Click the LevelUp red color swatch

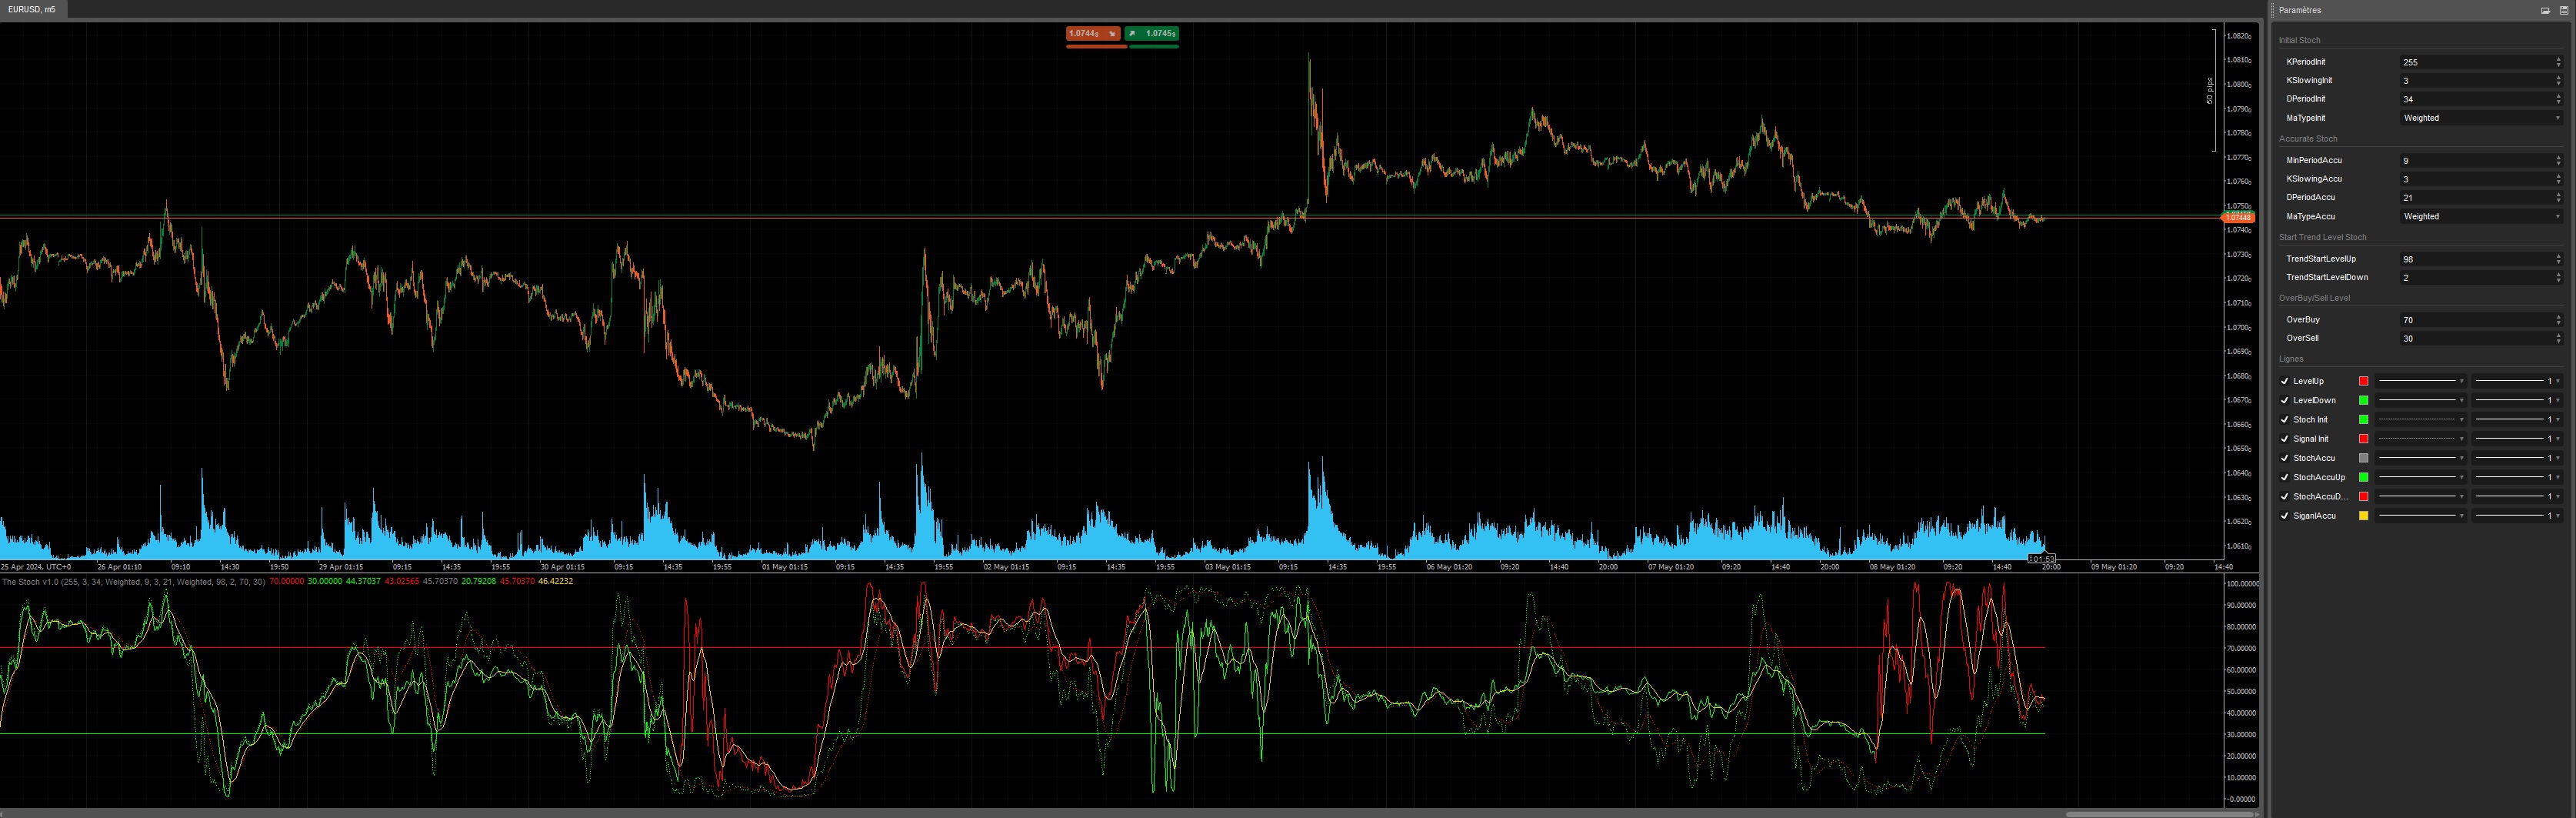[2364, 381]
